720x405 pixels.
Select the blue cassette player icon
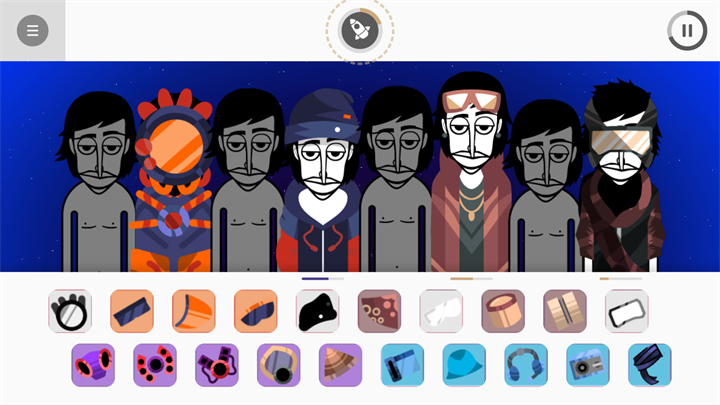pos(588,365)
